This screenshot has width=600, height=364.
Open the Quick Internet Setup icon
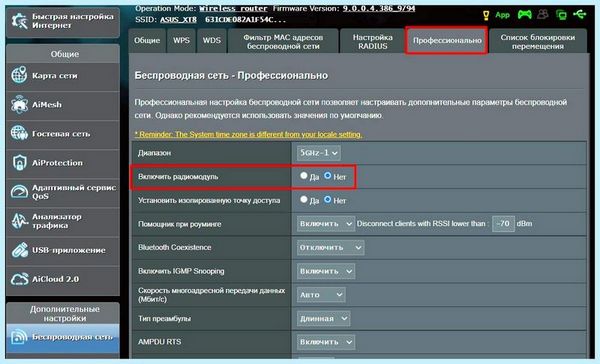[x=19, y=21]
